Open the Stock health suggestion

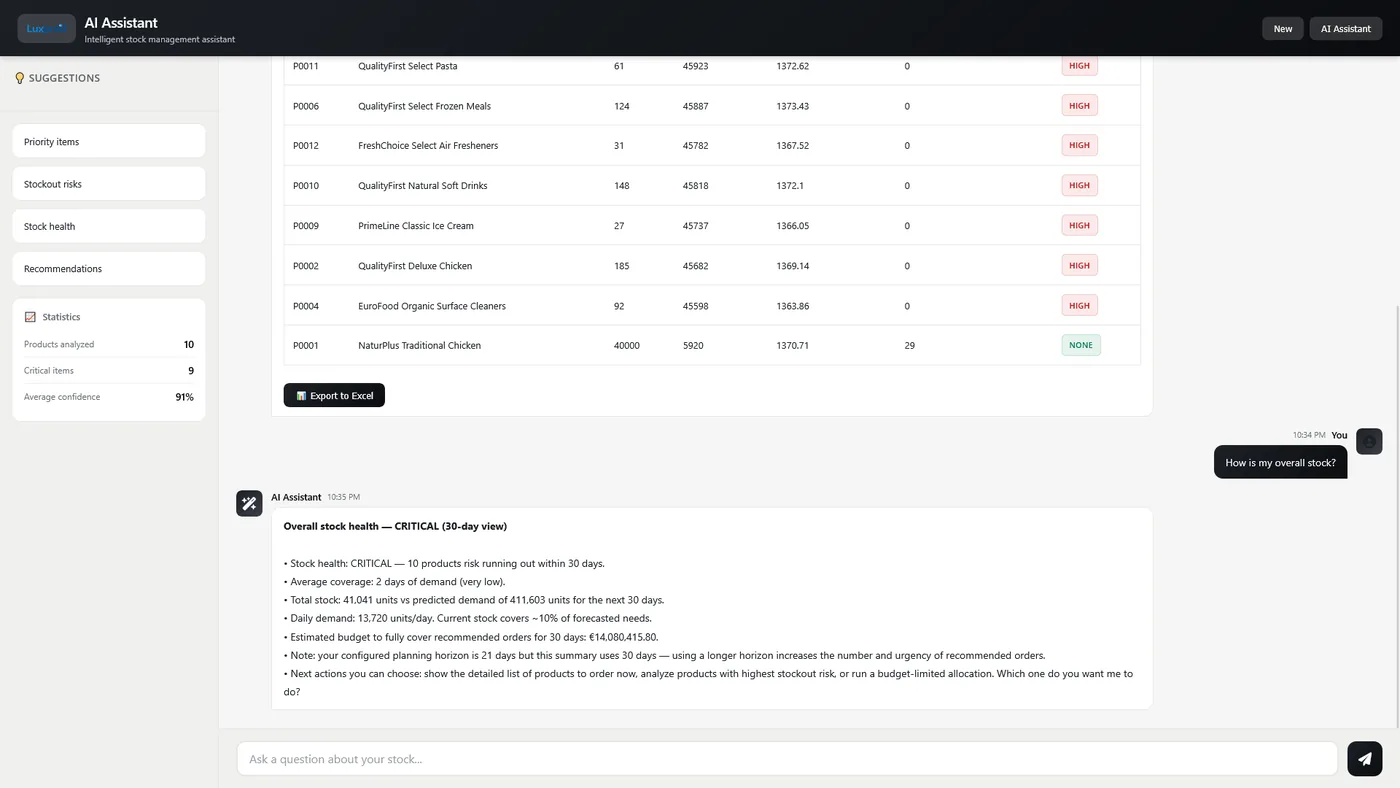109,226
